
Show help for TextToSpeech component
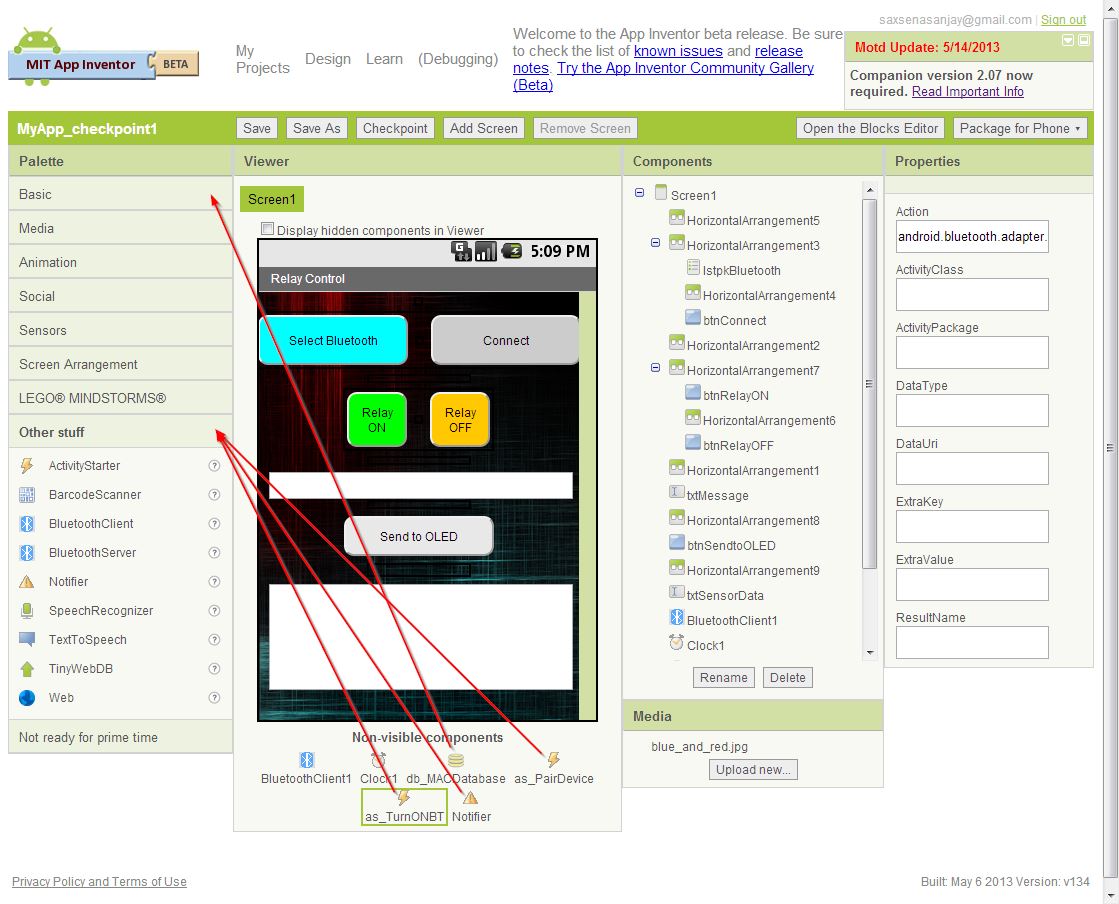tap(214, 639)
